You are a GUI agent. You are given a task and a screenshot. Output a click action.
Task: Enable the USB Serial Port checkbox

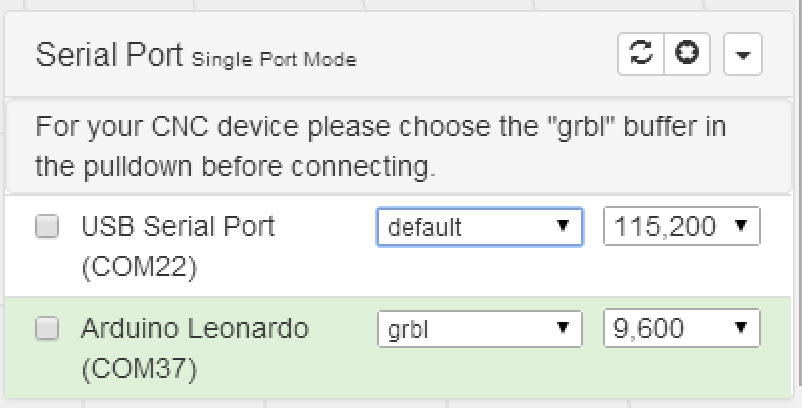tap(47, 227)
